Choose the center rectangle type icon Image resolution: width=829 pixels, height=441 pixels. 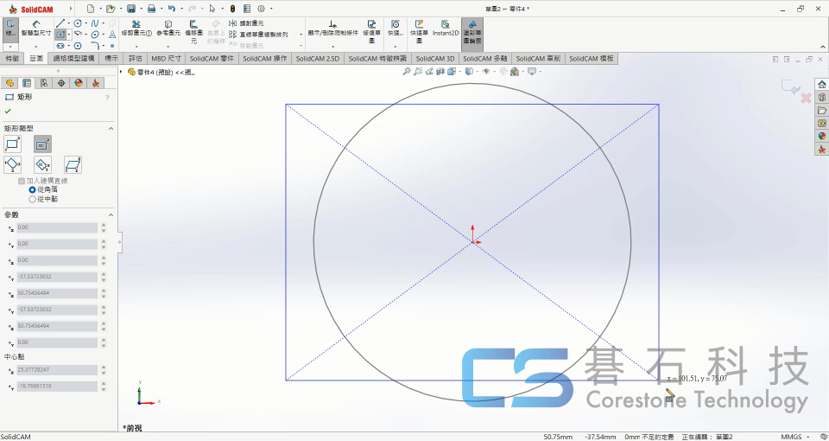(x=43, y=145)
